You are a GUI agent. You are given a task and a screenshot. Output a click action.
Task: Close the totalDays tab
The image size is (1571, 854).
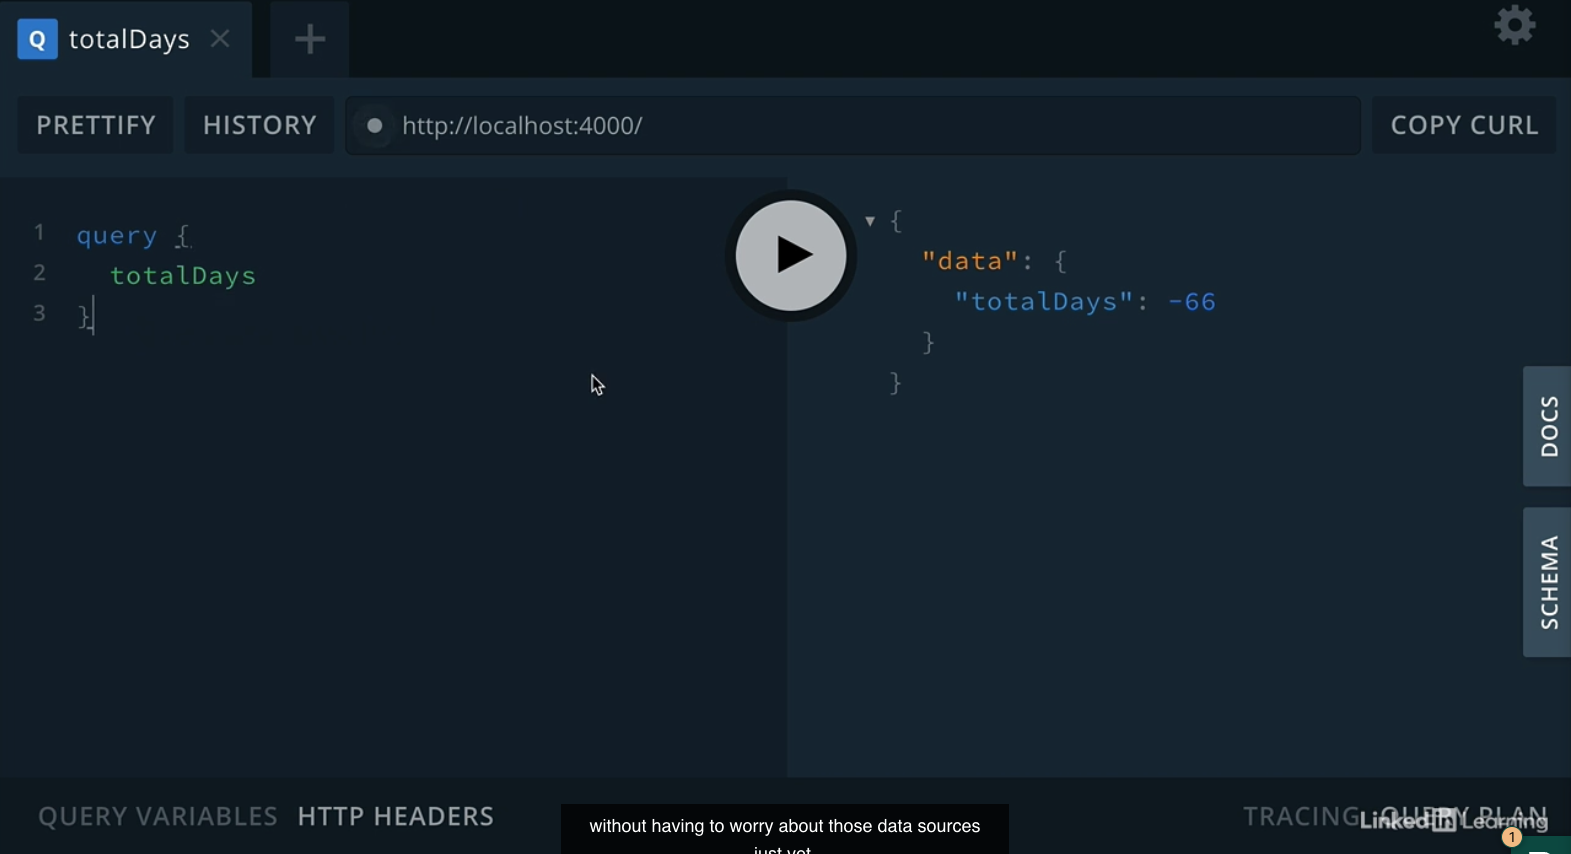pyautogui.click(x=220, y=39)
